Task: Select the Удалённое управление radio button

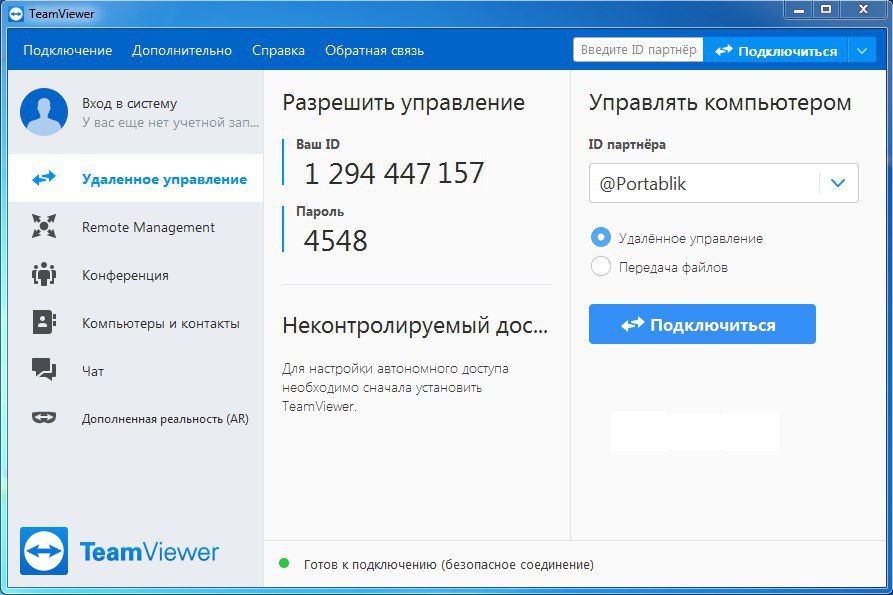Action: coord(601,237)
